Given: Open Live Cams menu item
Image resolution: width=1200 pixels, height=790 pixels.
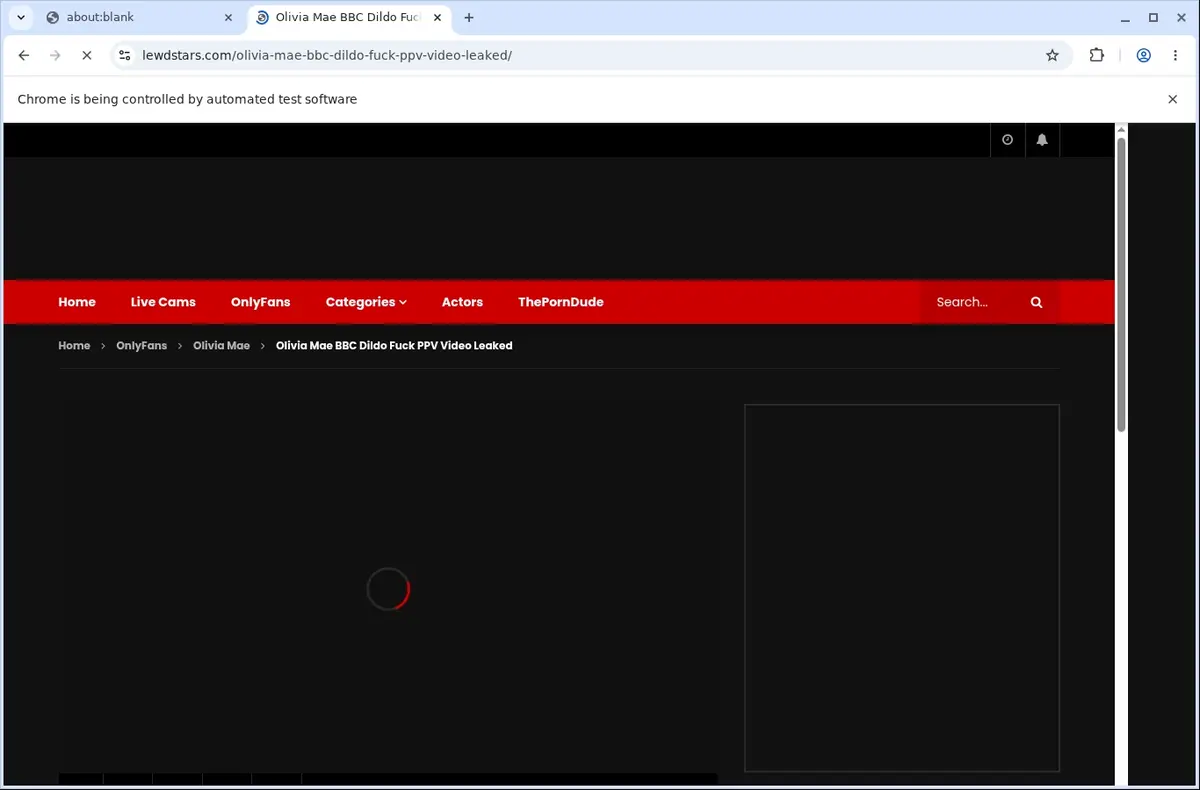Looking at the screenshot, I should click(x=163, y=302).
